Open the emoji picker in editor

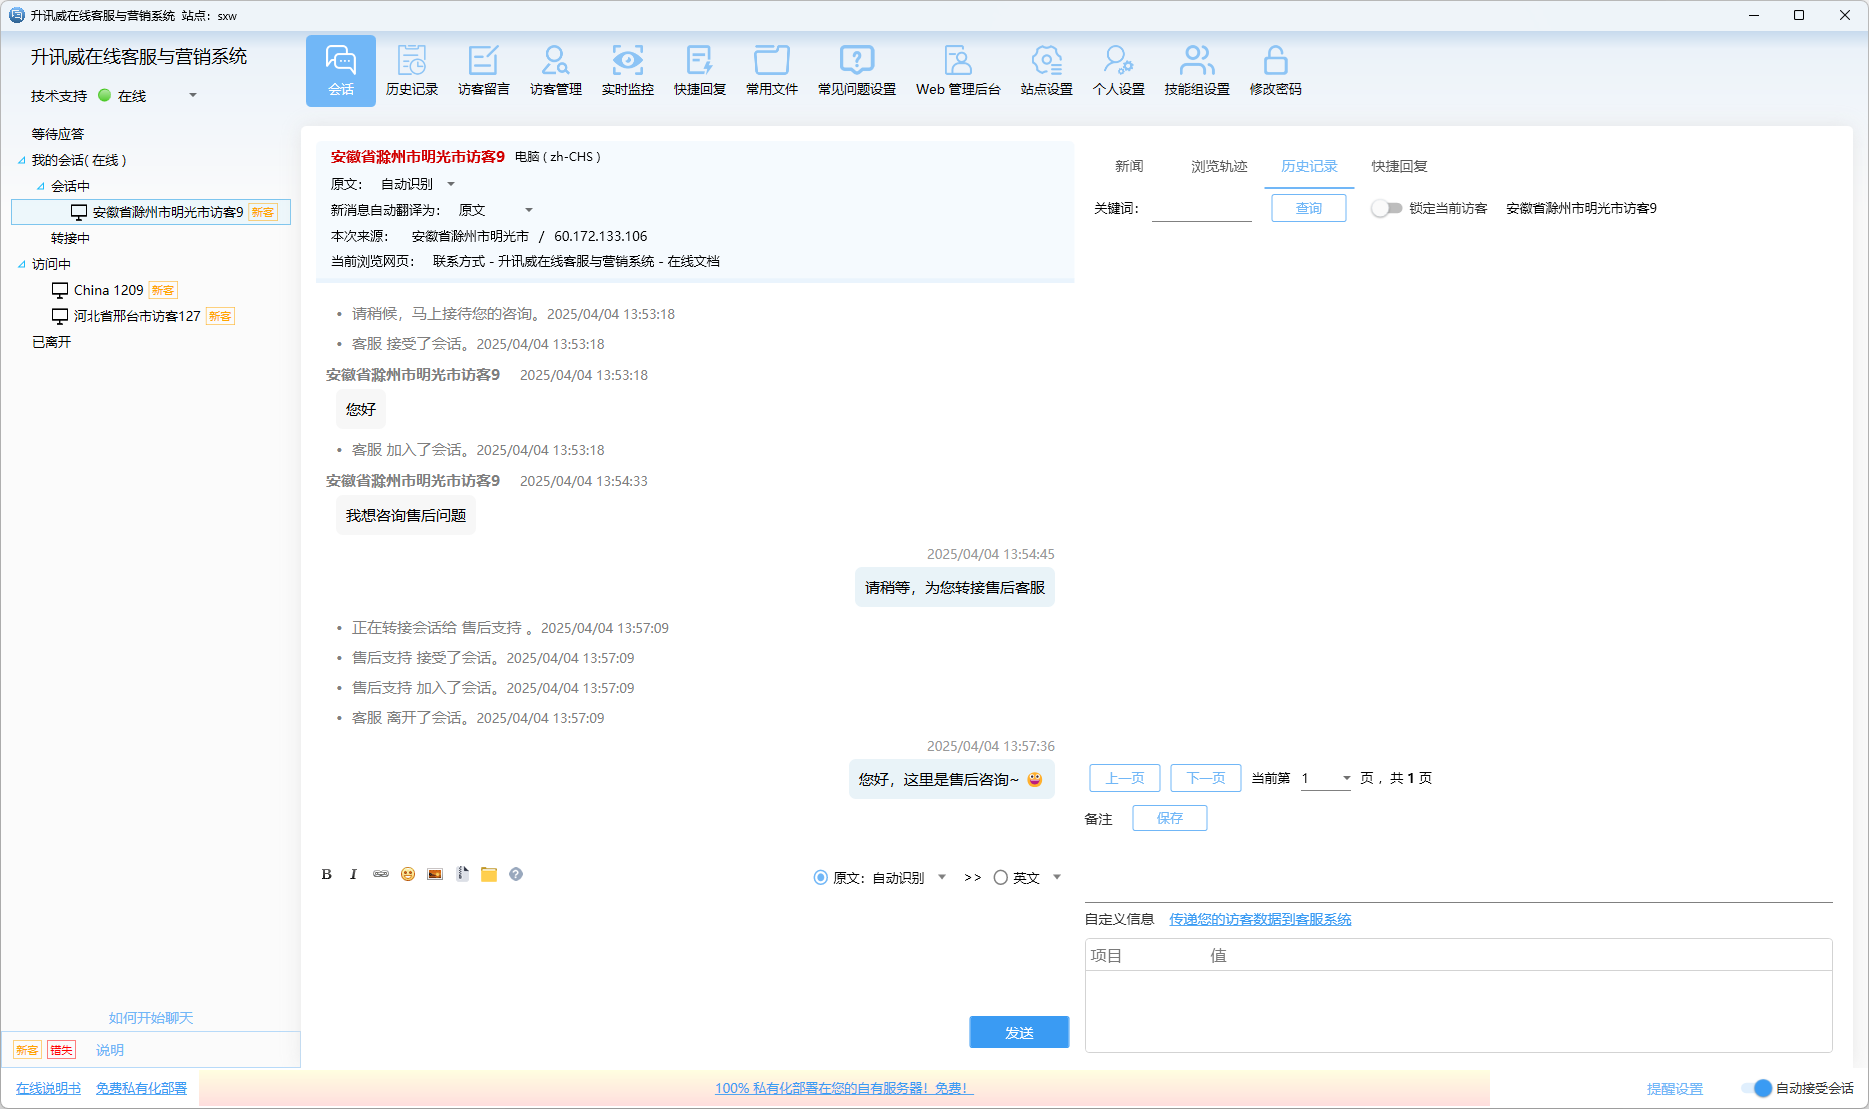[x=408, y=874]
